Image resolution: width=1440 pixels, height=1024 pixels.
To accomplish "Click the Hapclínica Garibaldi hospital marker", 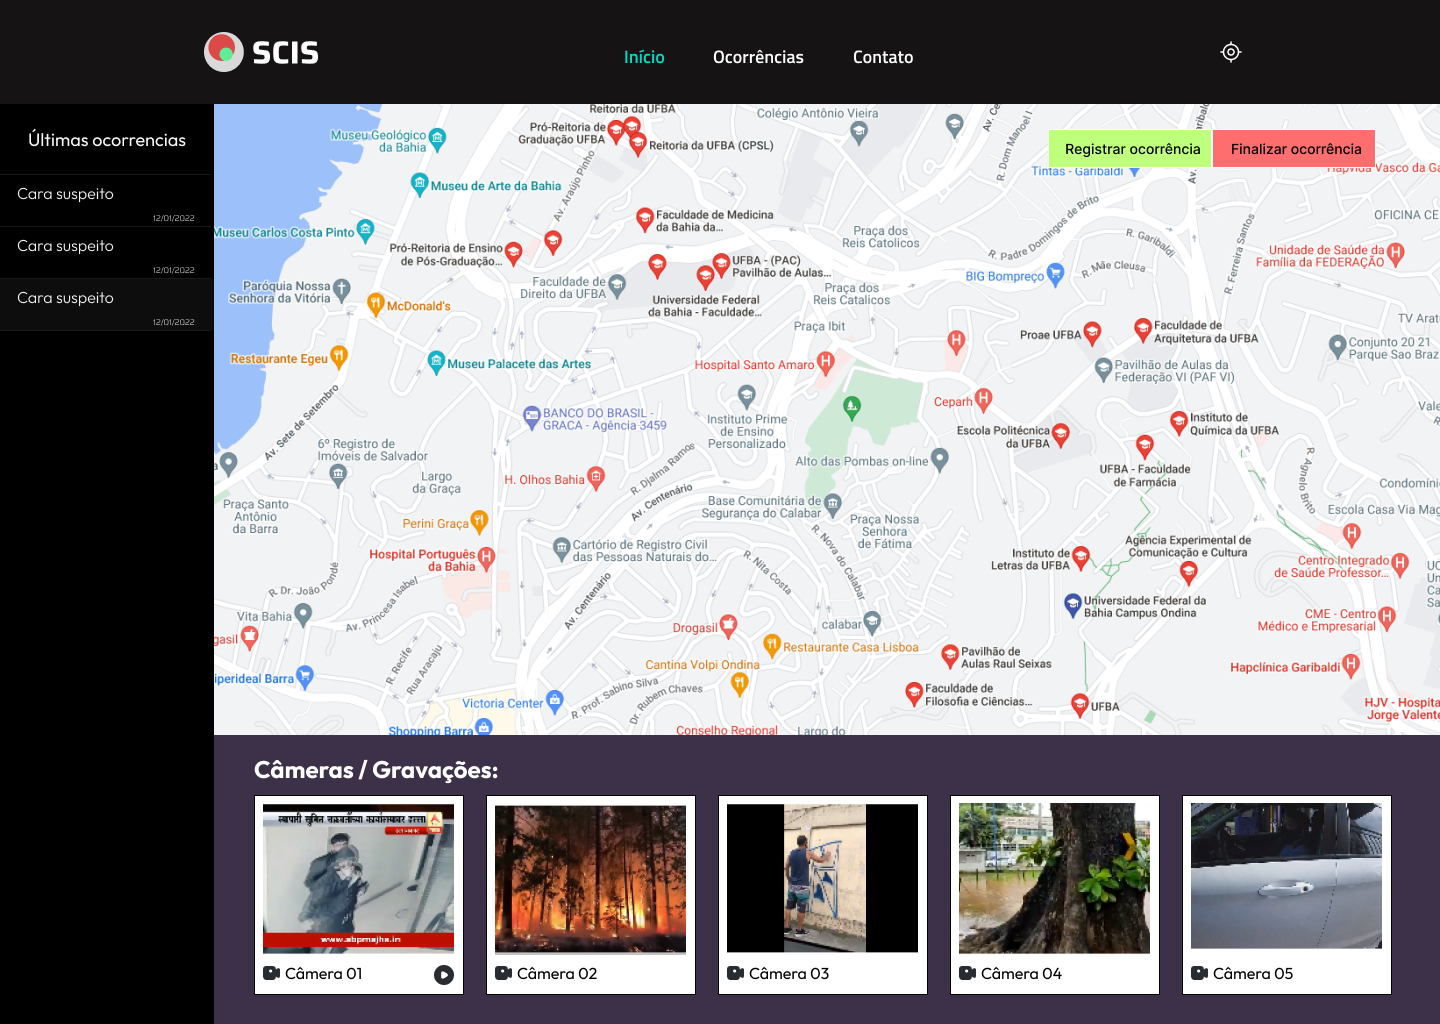I will pyautogui.click(x=1351, y=665).
